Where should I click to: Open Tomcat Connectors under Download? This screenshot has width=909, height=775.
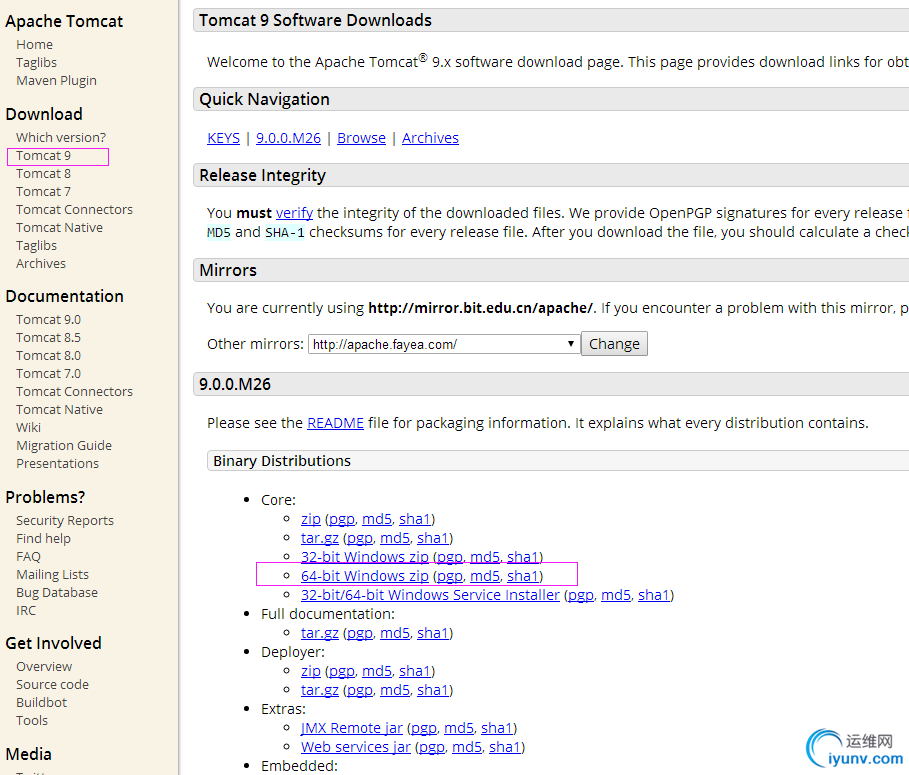pyautogui.click(x=74, y=209)
